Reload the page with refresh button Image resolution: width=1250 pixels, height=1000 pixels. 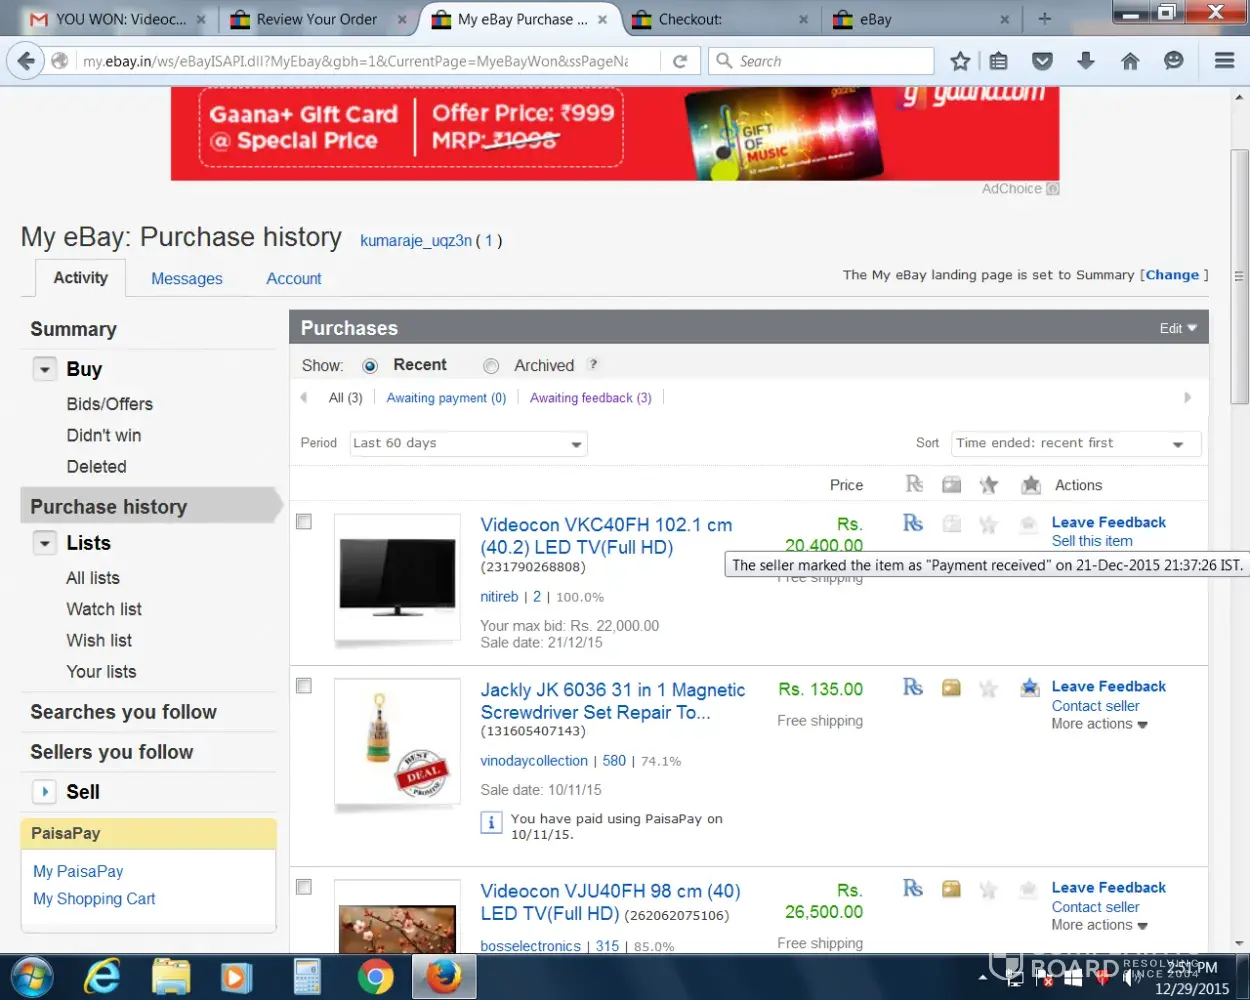[680, 61]
